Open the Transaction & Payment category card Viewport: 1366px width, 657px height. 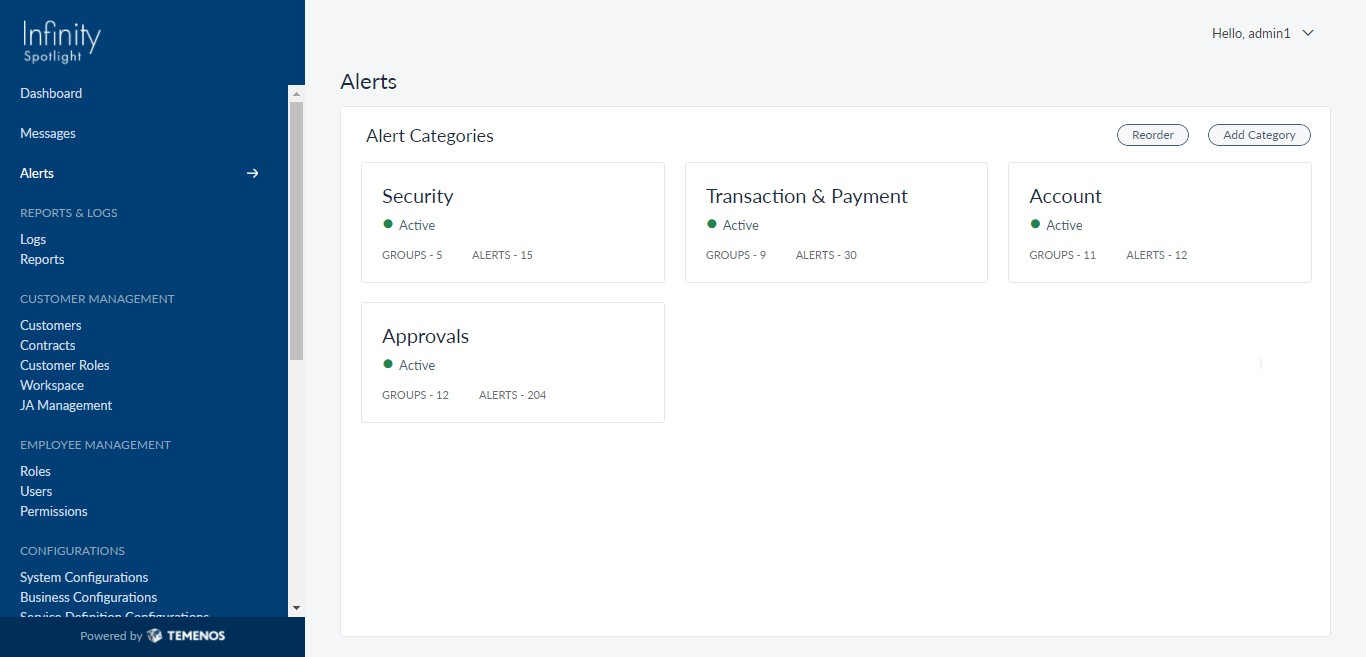[x=836, y=222]
